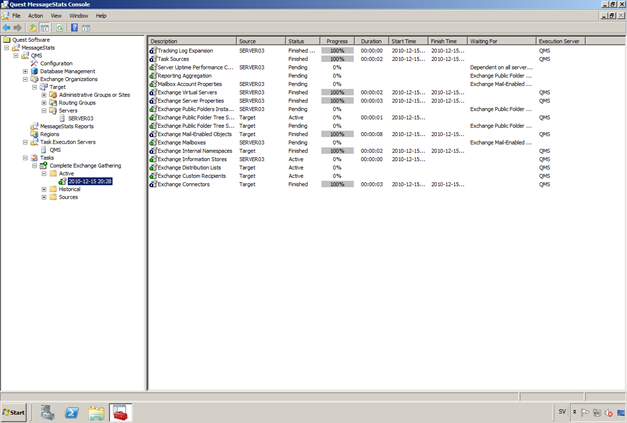The height and width of the screenshot is (423, 627).
Task: Click the SERVER03 server icon in tree
Action: point(62,118)
